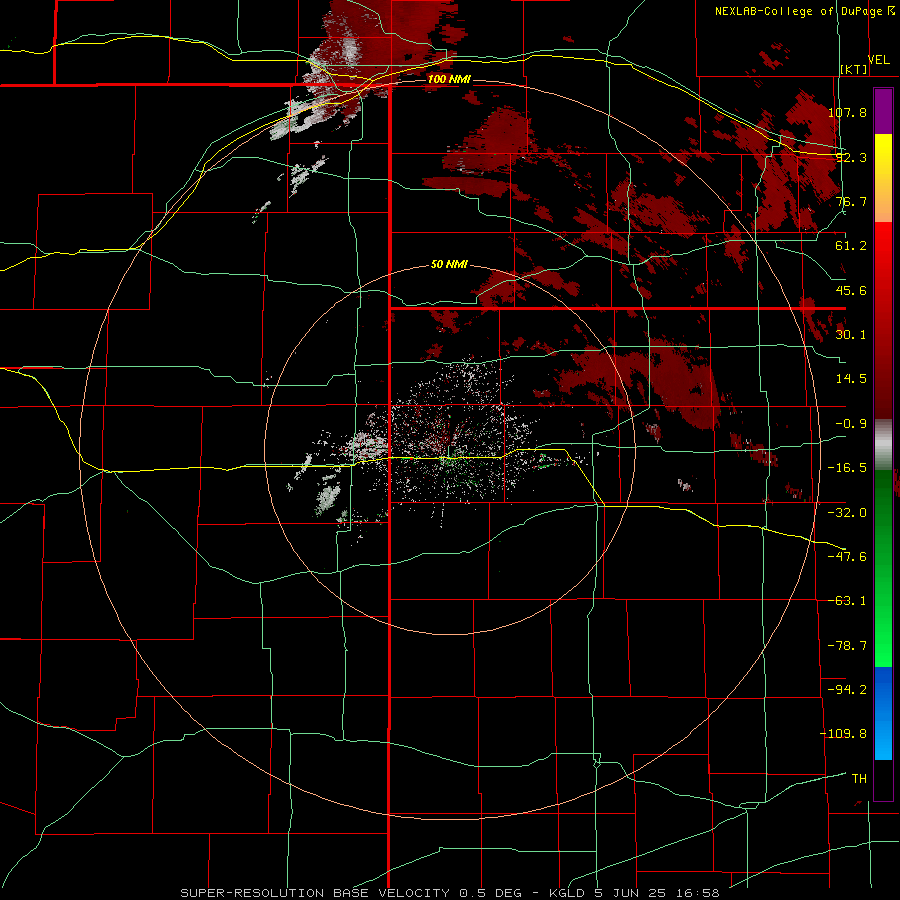Click the 45.6 scale value

(x=851, y=290)
